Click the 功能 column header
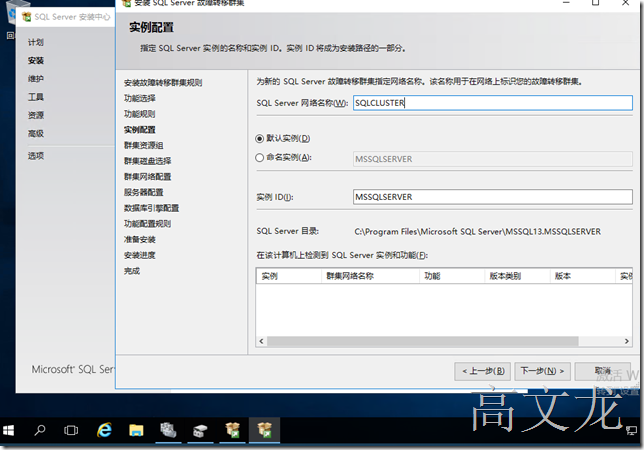 pyautogui.click(x=452, y=276)
